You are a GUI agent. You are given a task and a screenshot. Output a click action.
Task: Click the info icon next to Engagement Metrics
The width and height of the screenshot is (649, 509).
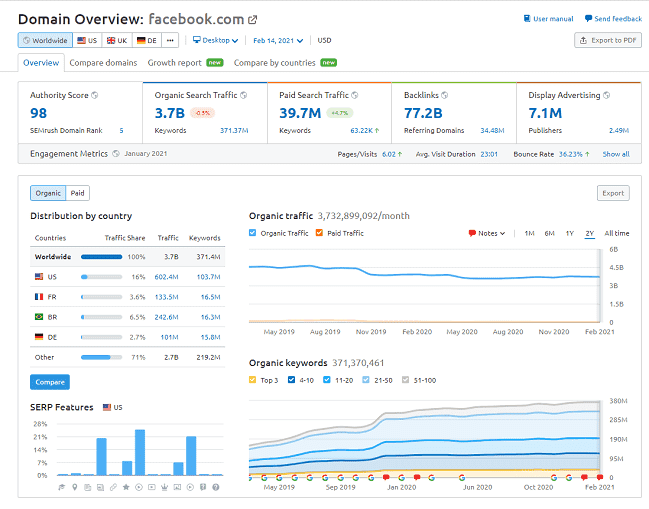(116, 154)
